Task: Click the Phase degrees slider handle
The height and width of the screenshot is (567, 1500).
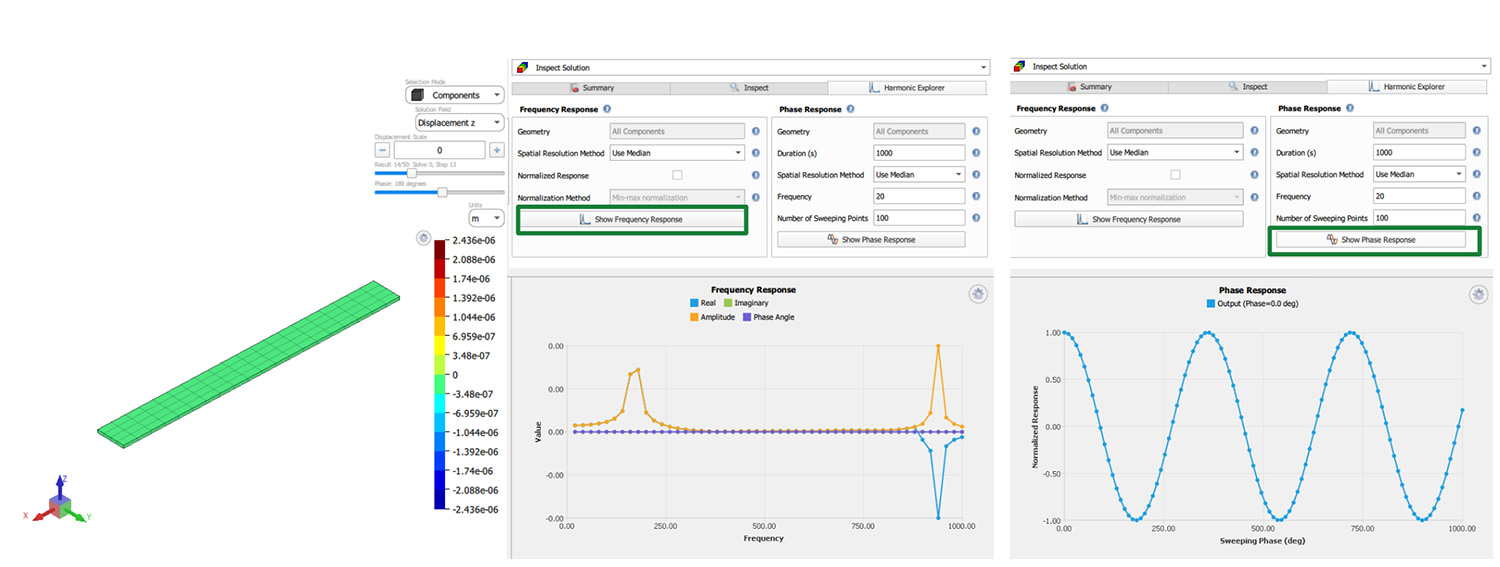Action: pos(442,192)
